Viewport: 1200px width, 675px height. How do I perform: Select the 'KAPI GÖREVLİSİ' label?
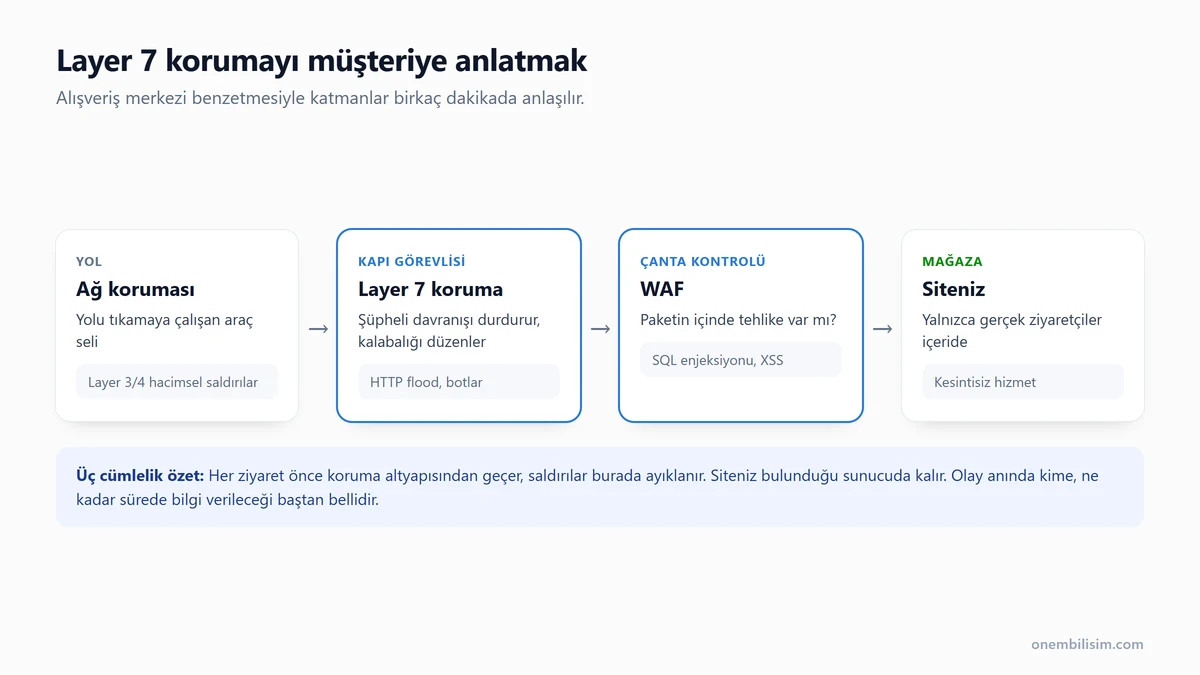(412, 261)
